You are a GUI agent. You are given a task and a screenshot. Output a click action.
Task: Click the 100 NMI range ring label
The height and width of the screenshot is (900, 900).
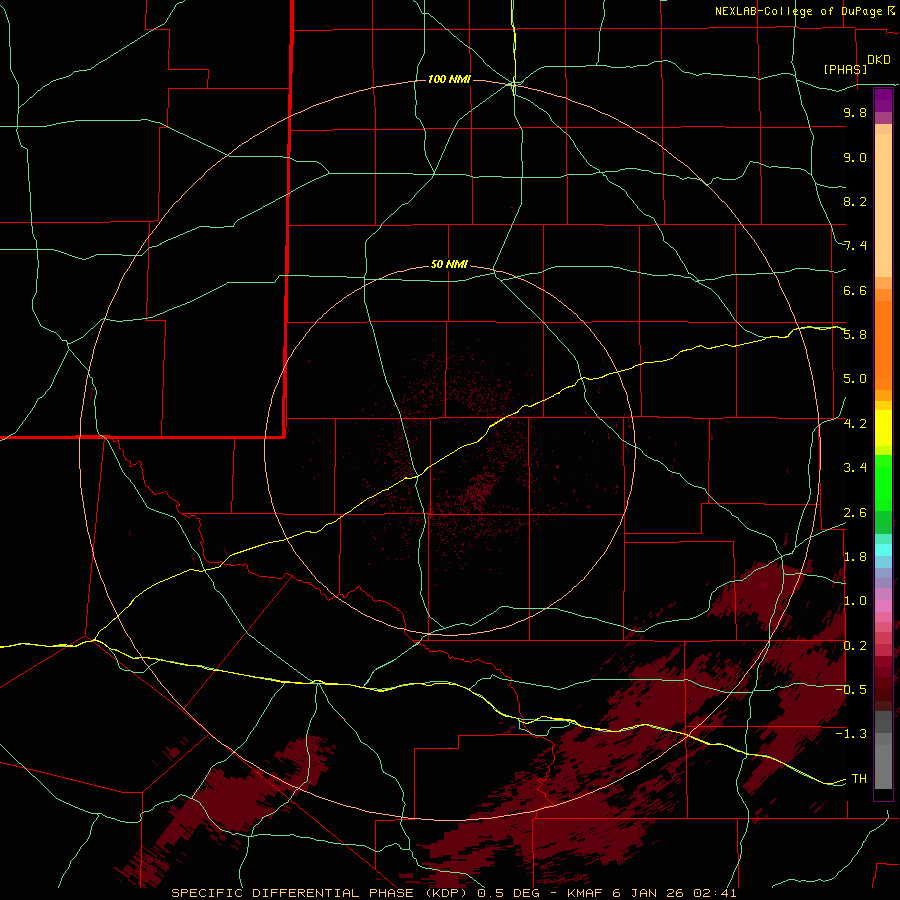click(449, 79)
